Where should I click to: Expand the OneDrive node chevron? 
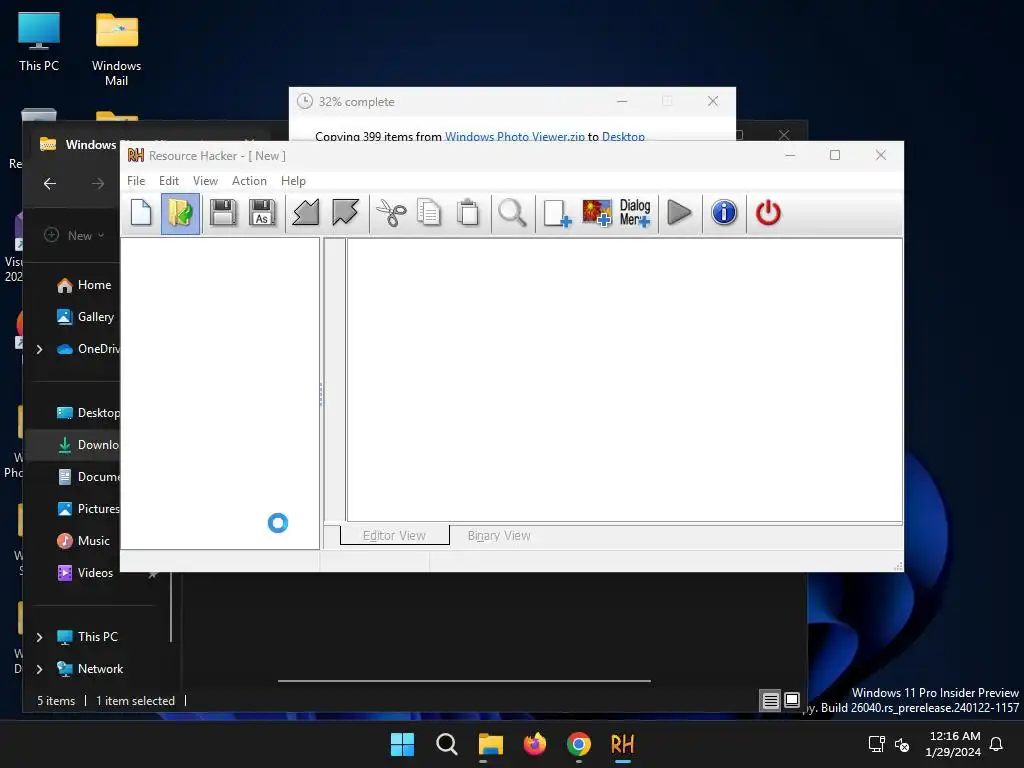39,349
